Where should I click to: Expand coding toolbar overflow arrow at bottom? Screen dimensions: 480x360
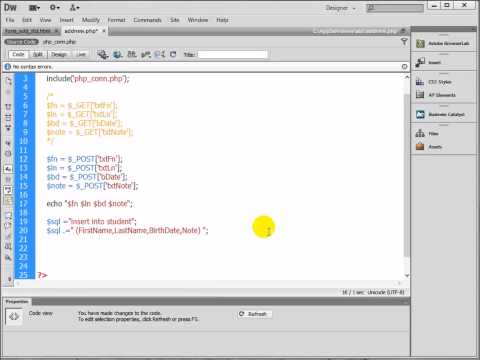pos(9,279)
